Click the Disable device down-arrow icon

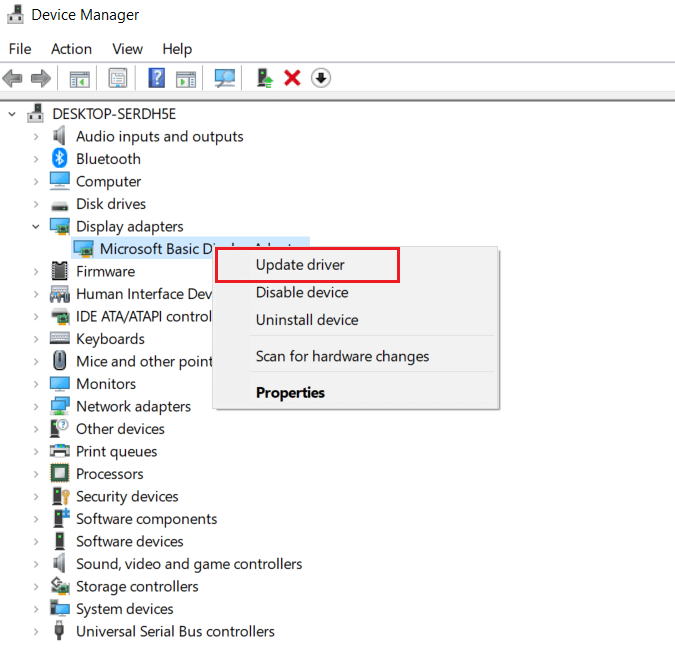point(321,78)
